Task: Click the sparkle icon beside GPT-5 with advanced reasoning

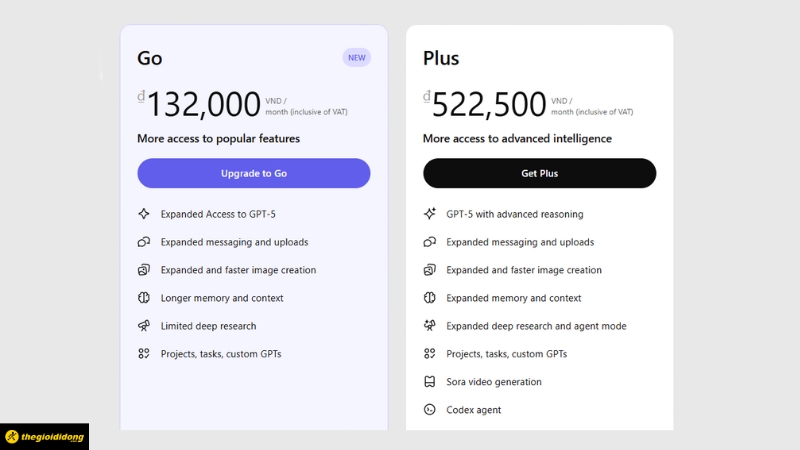Action: tap(429, 214)
